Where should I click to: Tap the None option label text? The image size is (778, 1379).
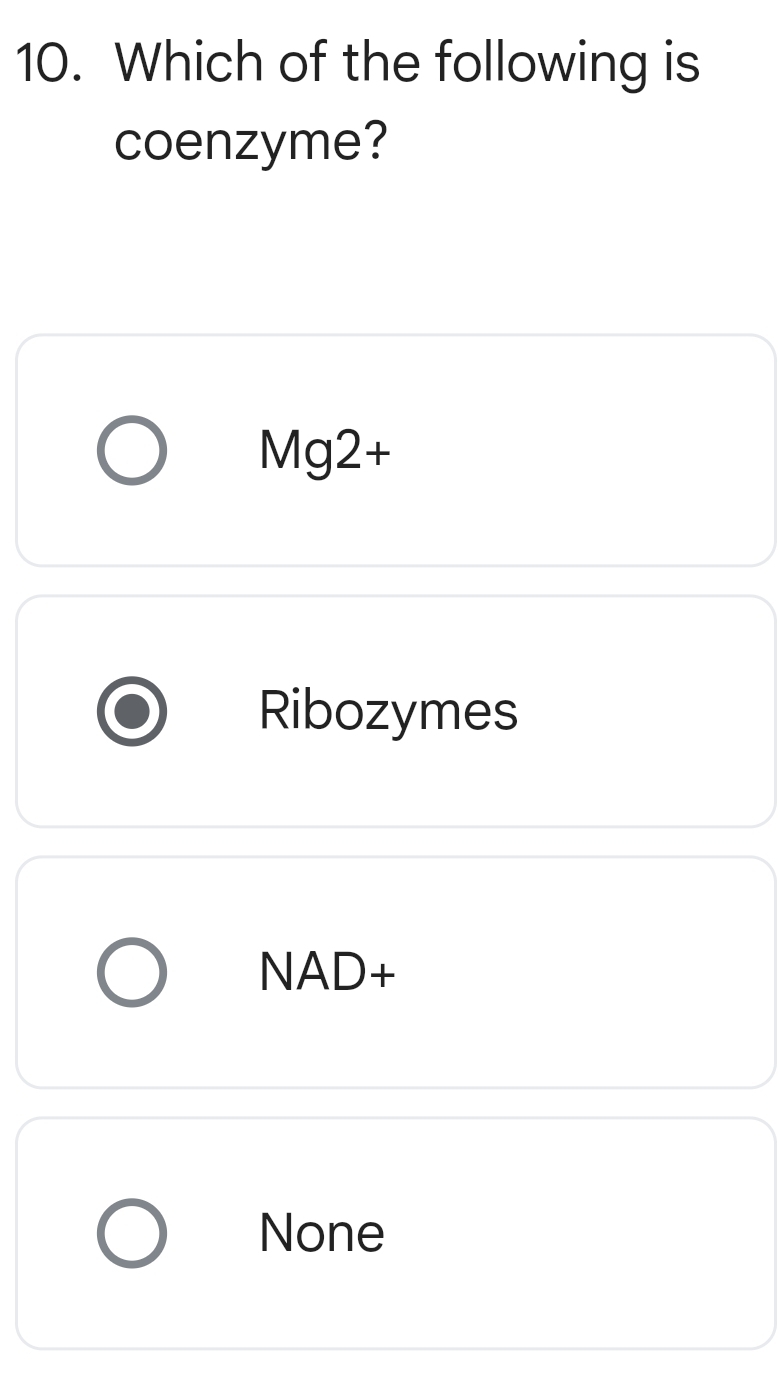(x=321, y=1232)
